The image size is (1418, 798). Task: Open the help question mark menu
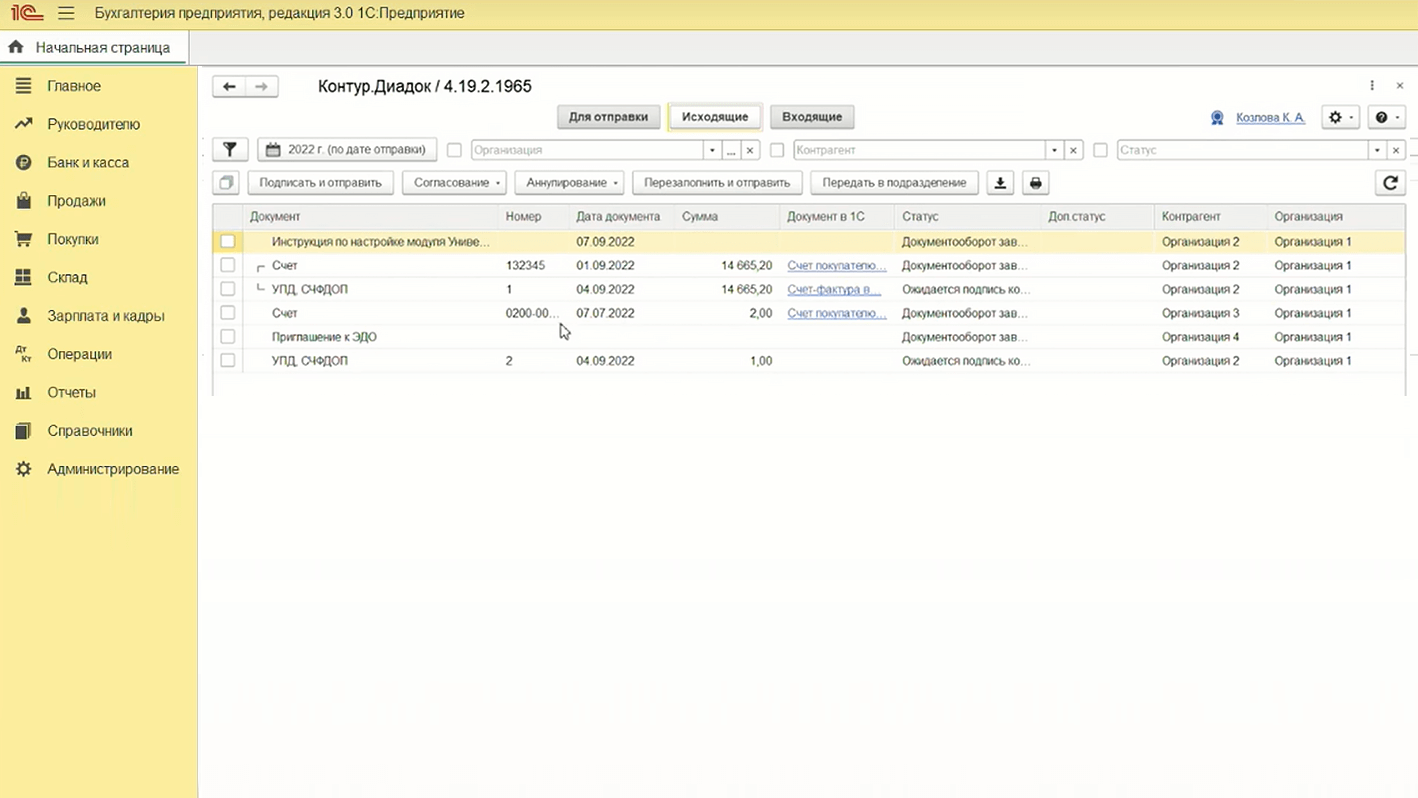pos(1386,118)
